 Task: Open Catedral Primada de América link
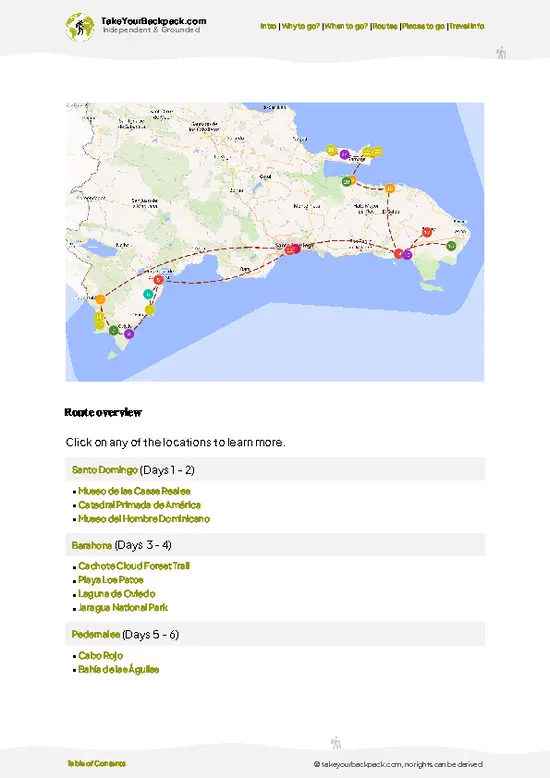pos(139,505)
